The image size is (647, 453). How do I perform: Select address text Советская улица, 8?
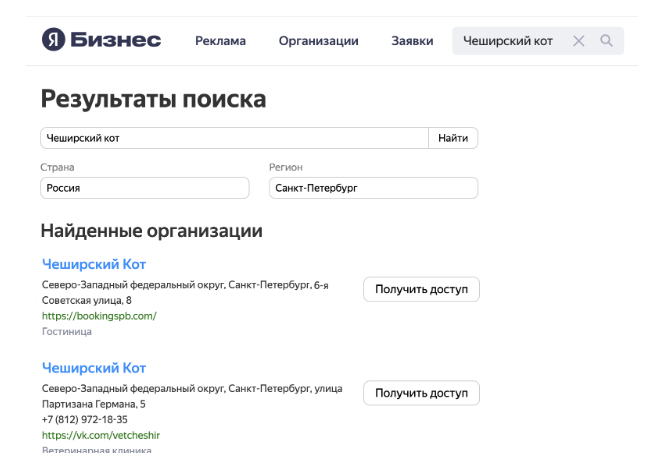pyautogui.click(x=87, y=300)
